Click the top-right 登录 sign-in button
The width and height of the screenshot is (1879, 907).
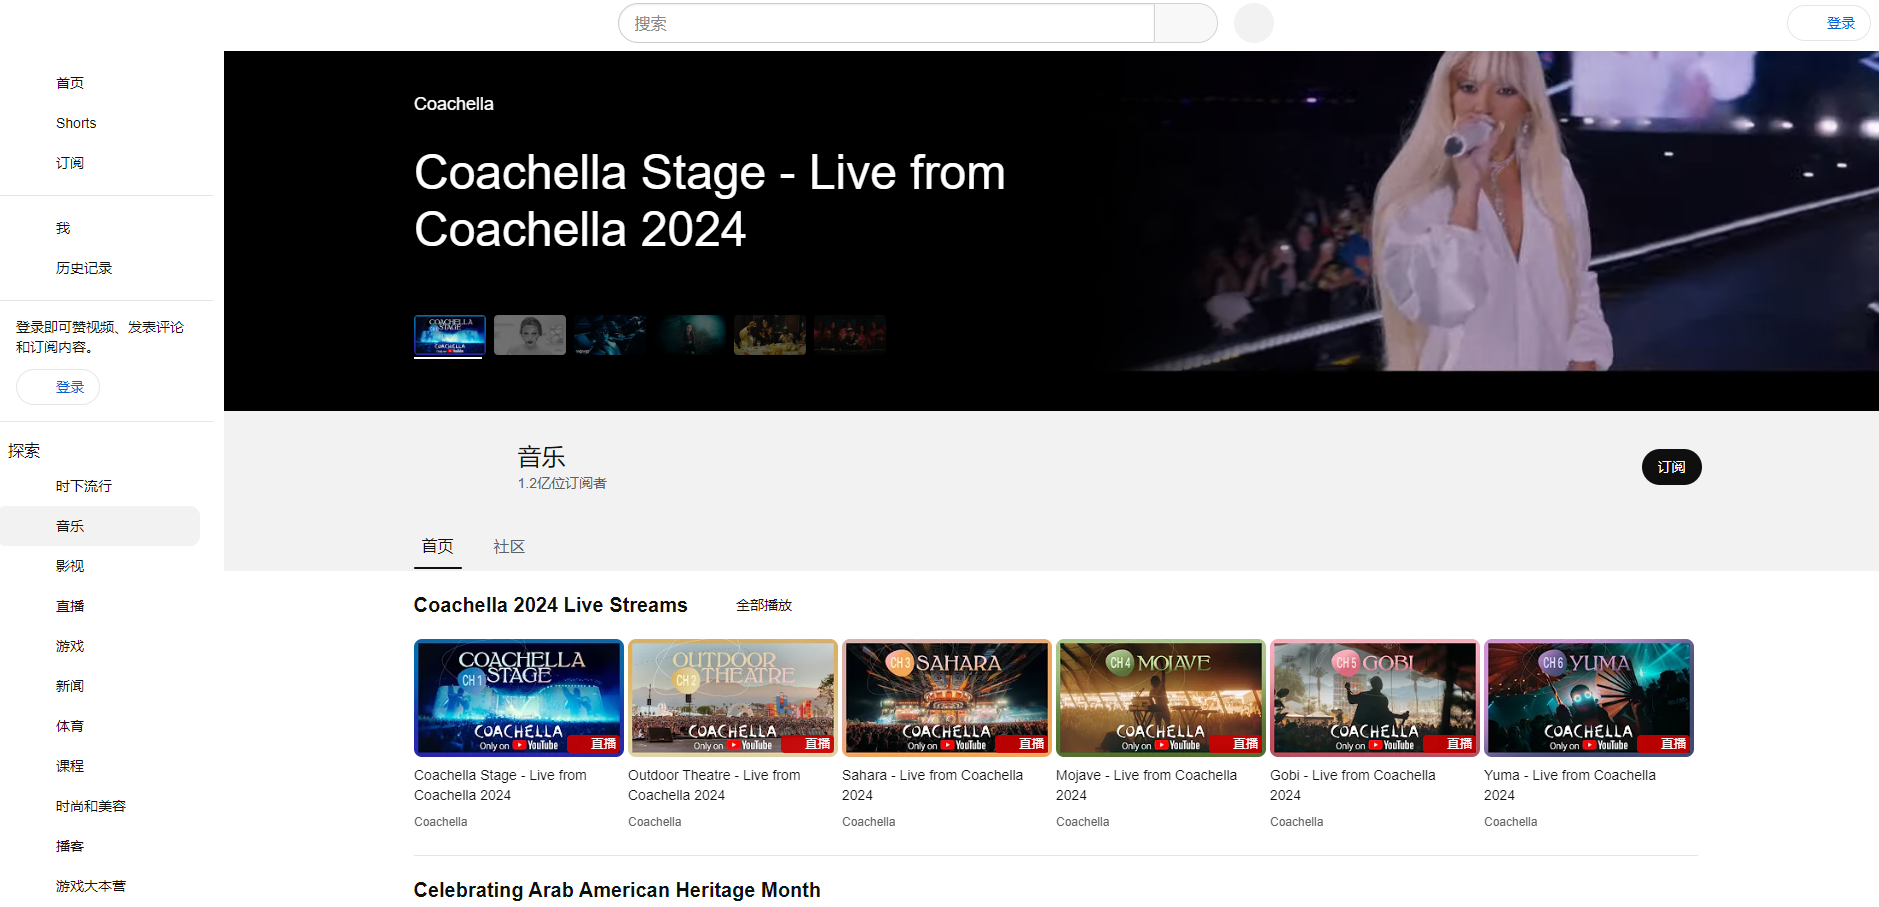click(1829, 23)
